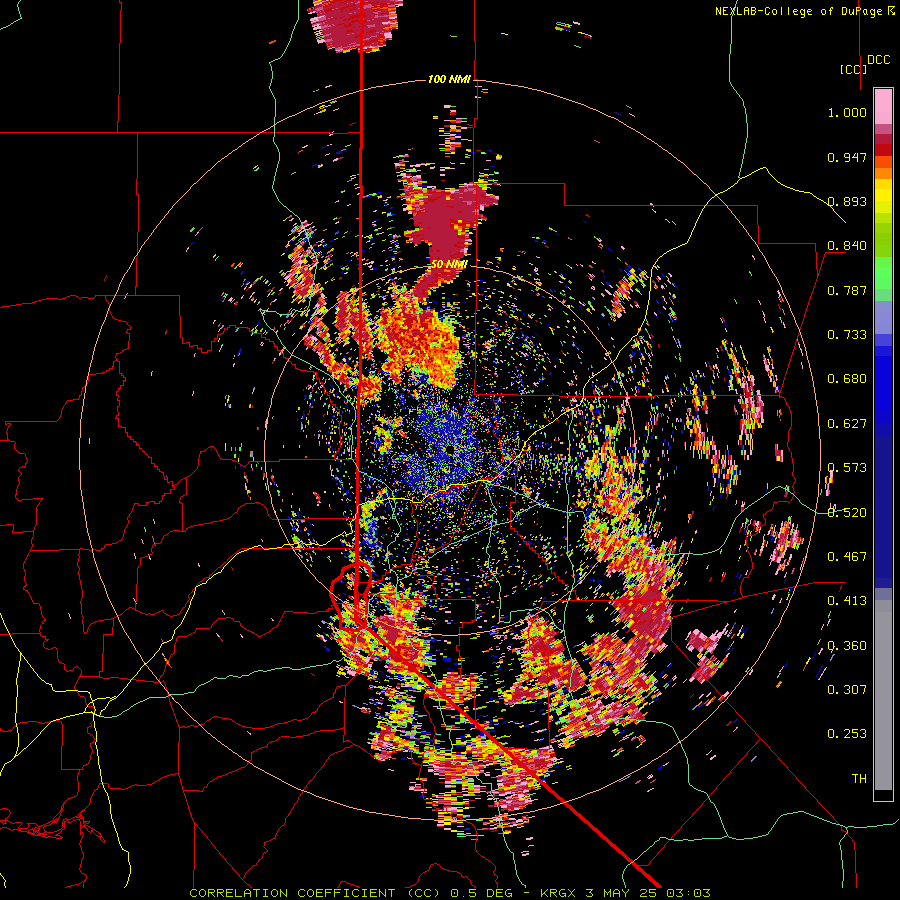Click the 0.467 legend value
Image resolution: width=900 pixels, height=900 pixels.
click(847, 557)
